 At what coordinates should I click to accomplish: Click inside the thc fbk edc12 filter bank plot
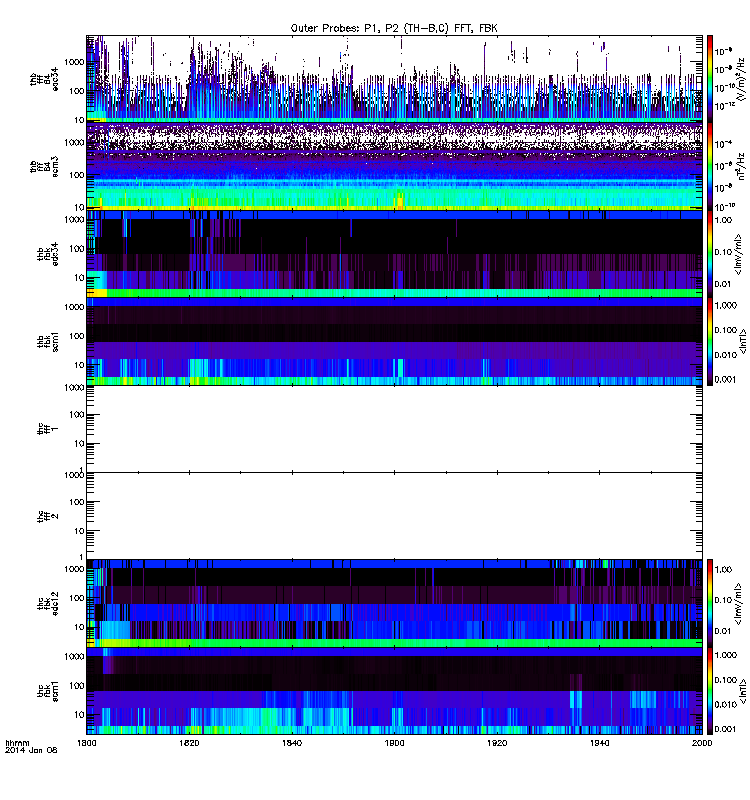[x=394, y=603]
